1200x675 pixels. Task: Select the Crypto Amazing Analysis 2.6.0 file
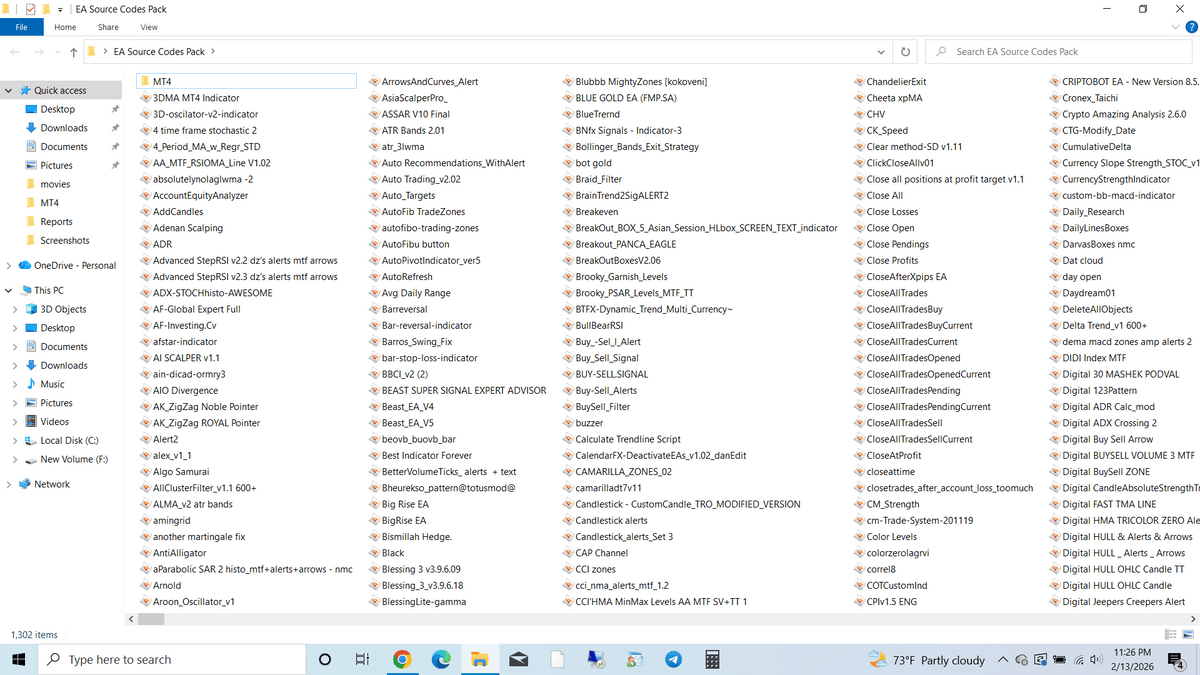(x=1117, y=114)
